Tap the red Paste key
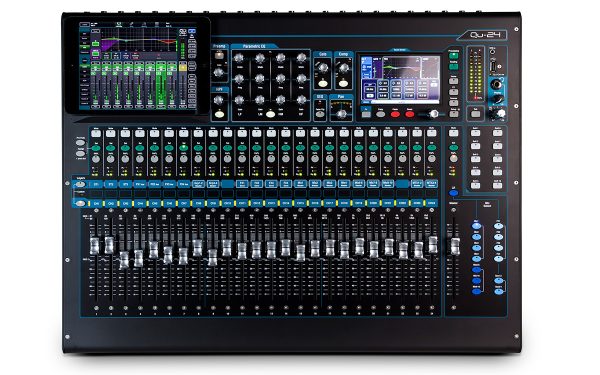Image resolution: width=600 pixels, height=375 pixels. (x=395, y=114)
